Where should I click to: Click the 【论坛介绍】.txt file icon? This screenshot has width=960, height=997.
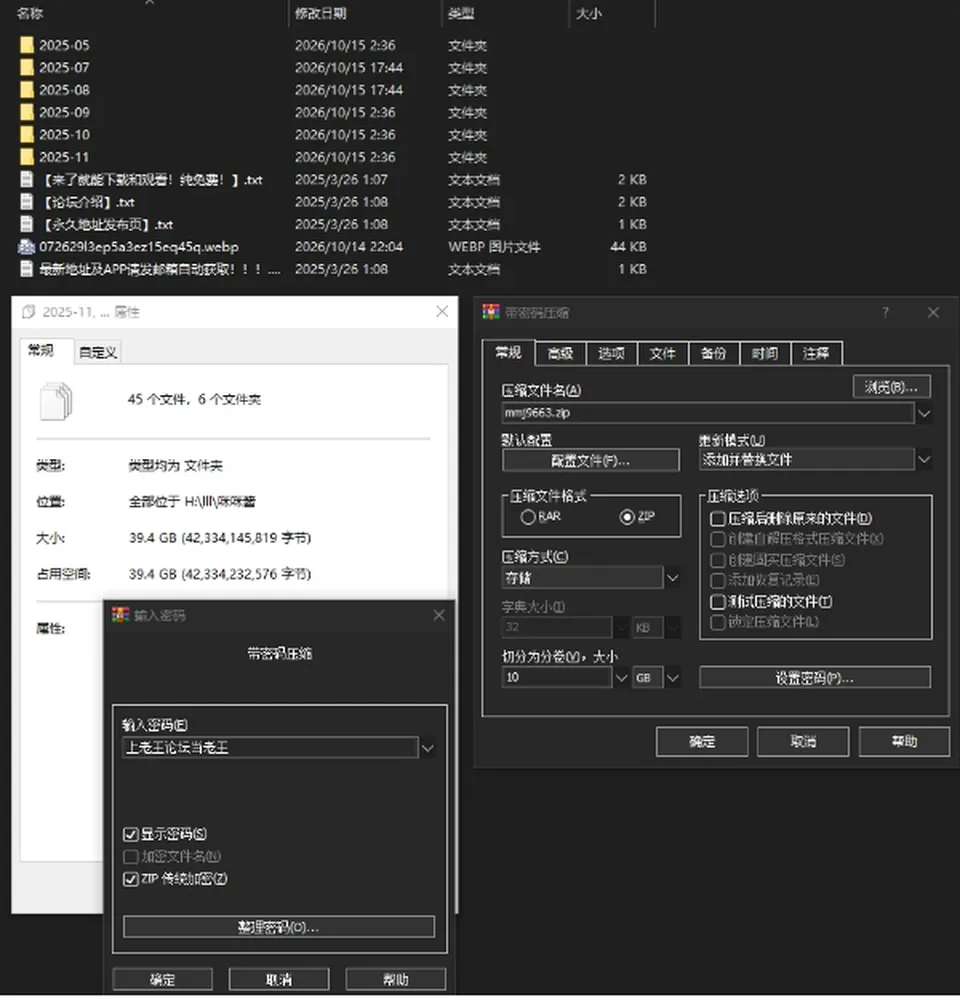(x=27, y=202)
